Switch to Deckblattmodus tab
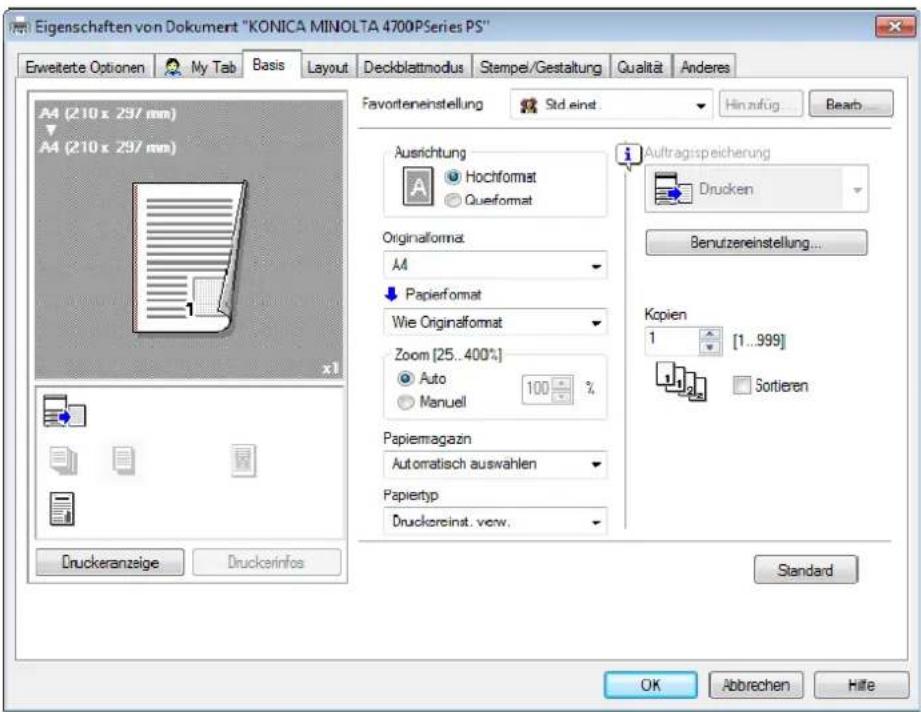This screenshot has height=712, width=921. tap(413, 68)
